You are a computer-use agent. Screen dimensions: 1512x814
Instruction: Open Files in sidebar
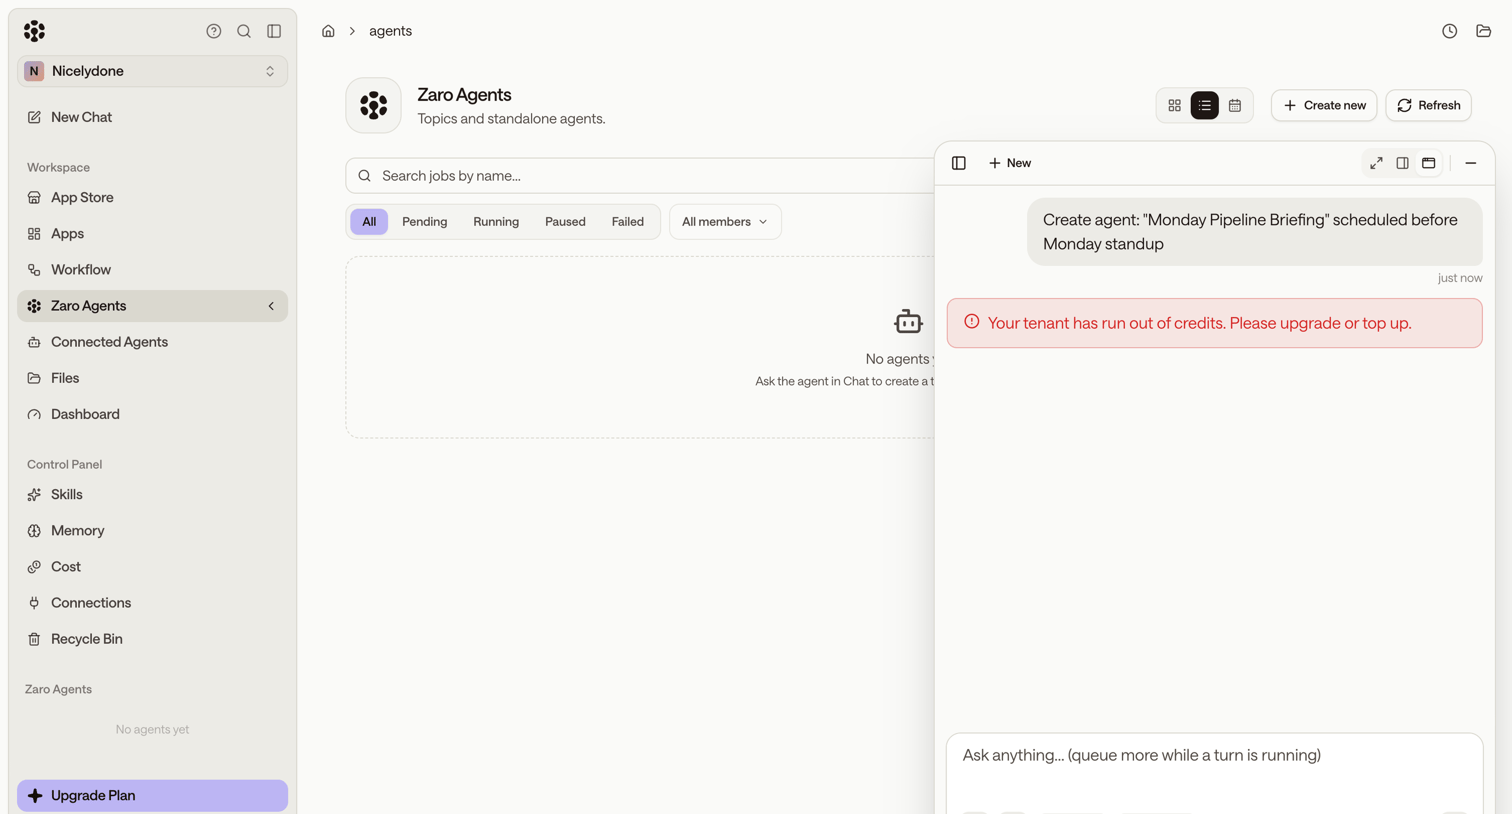tap(152, 378)
